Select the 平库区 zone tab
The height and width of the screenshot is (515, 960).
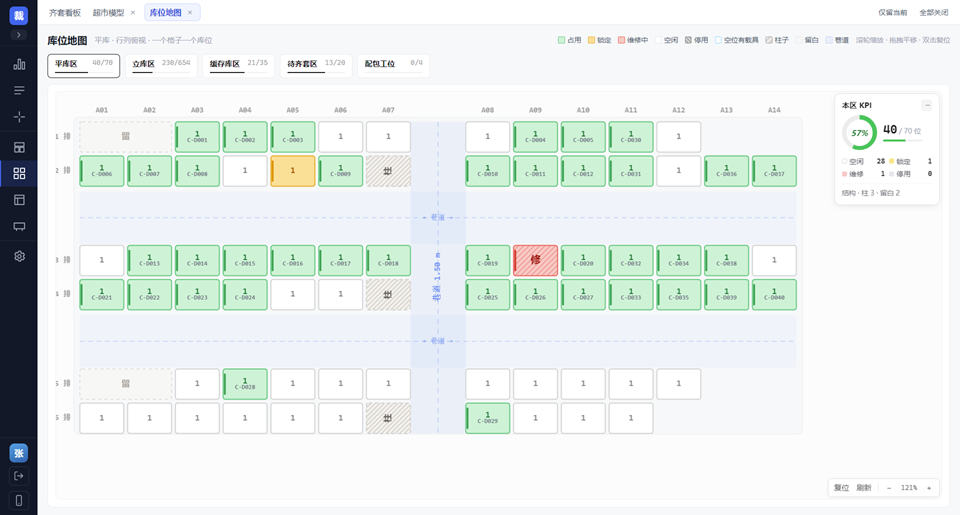tap(83, 66)
